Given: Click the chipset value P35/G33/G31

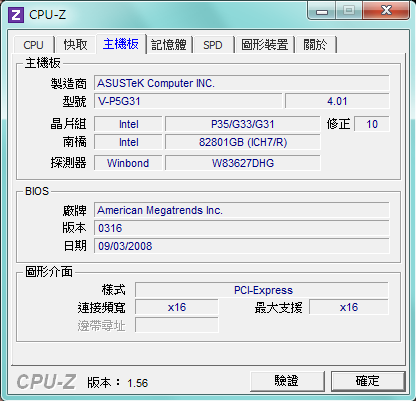Looking at the screenshot, I should [243, 124].
